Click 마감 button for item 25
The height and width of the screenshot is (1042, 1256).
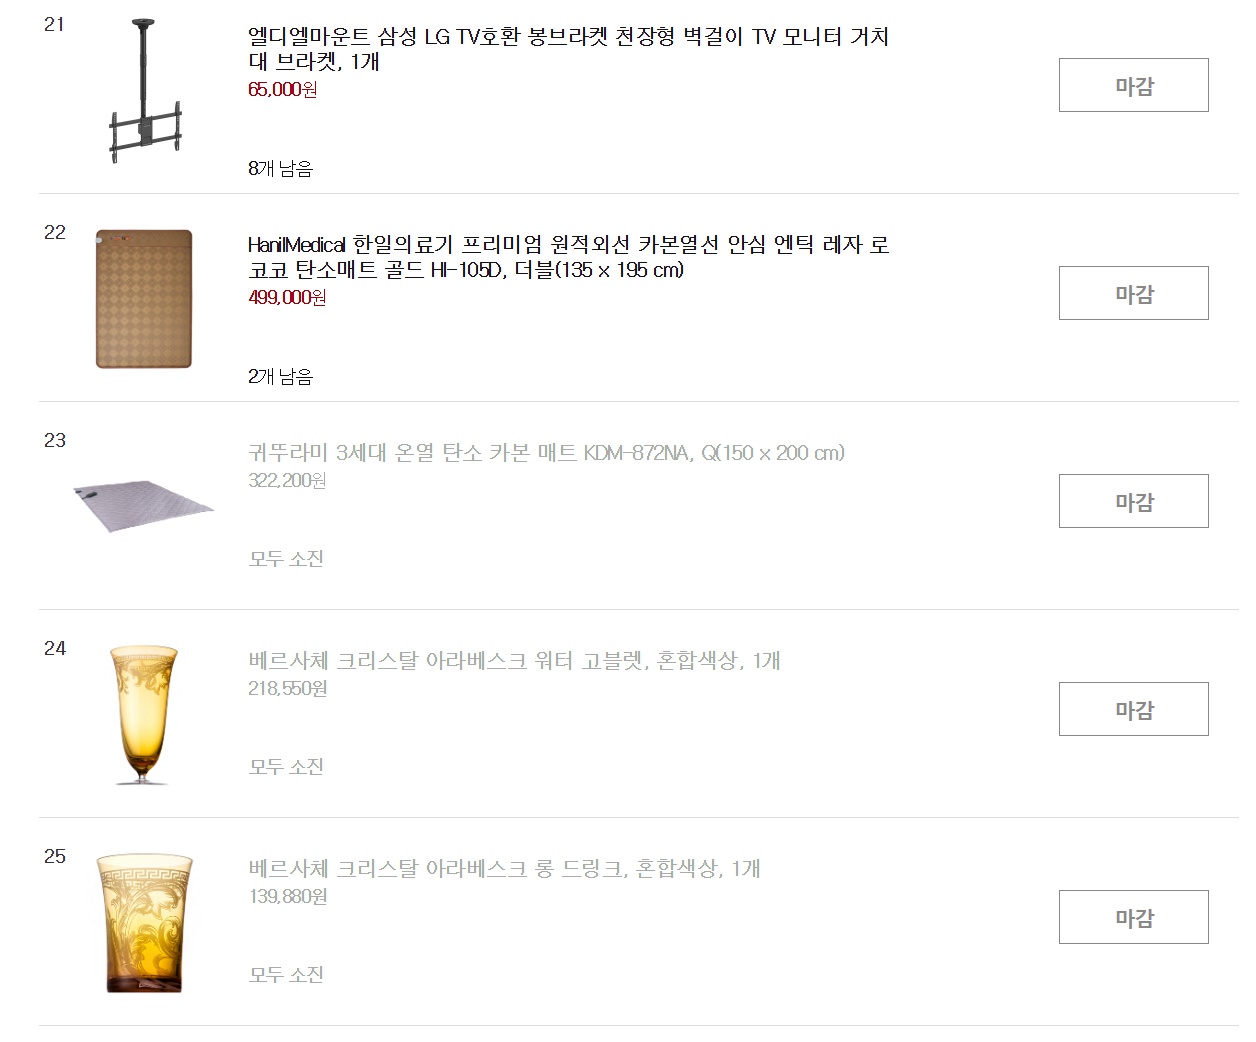point(1133,917)
